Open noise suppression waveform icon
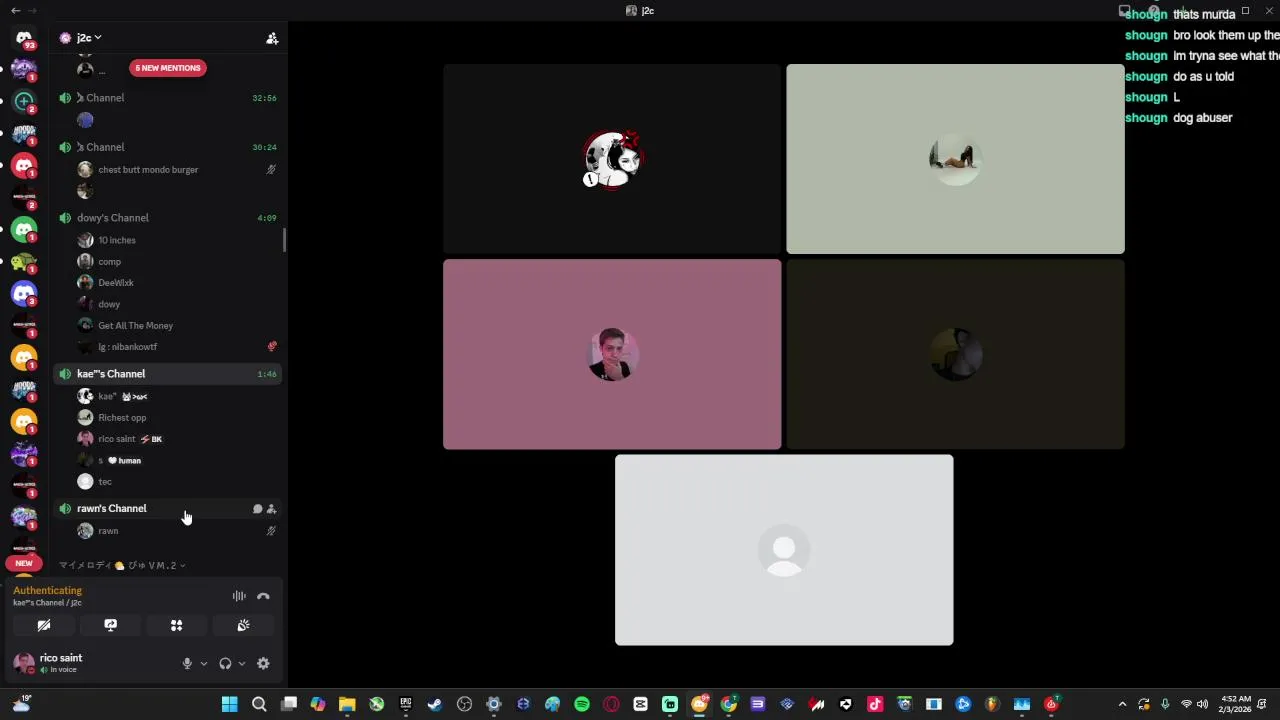 point(239,596)
